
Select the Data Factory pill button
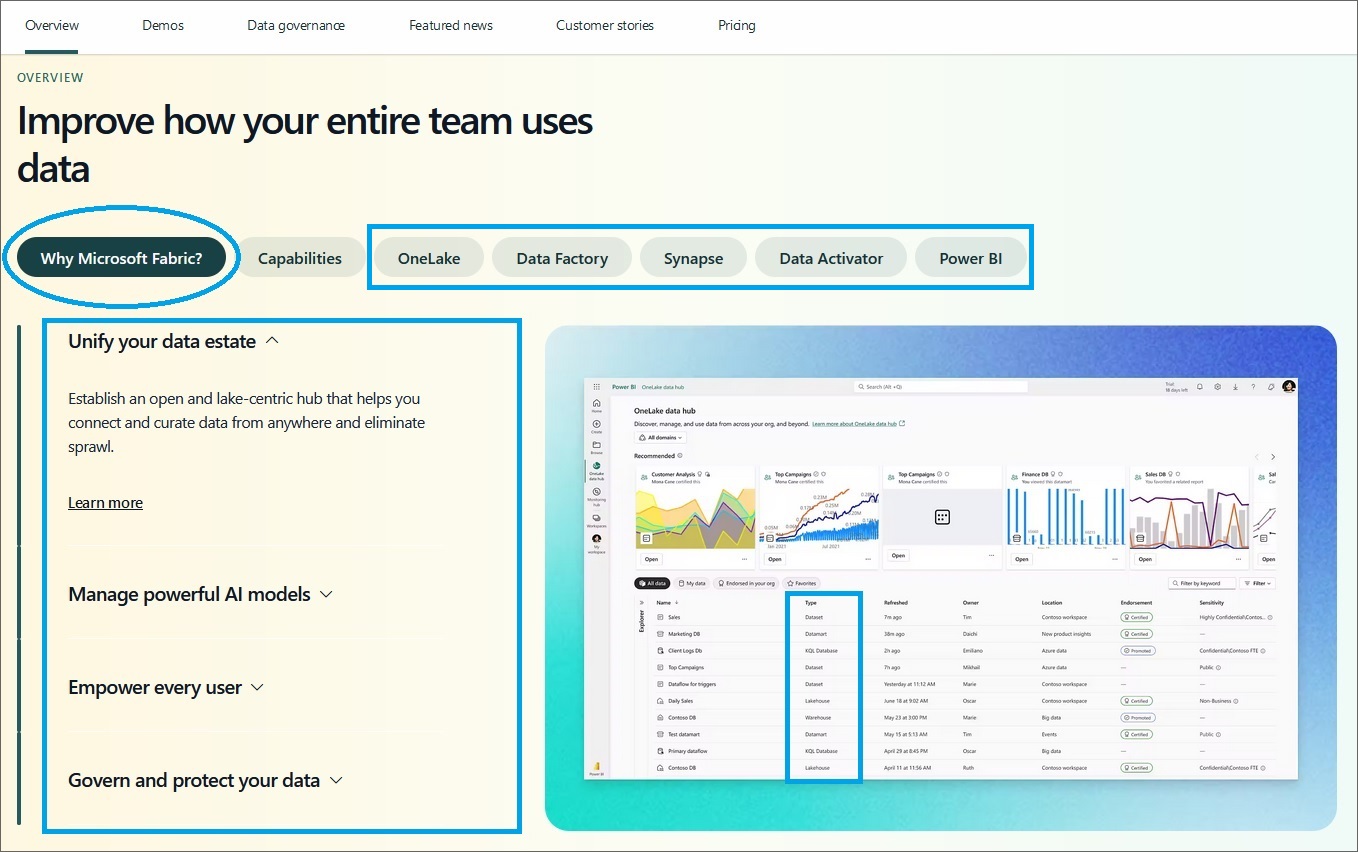coord(561,257)
